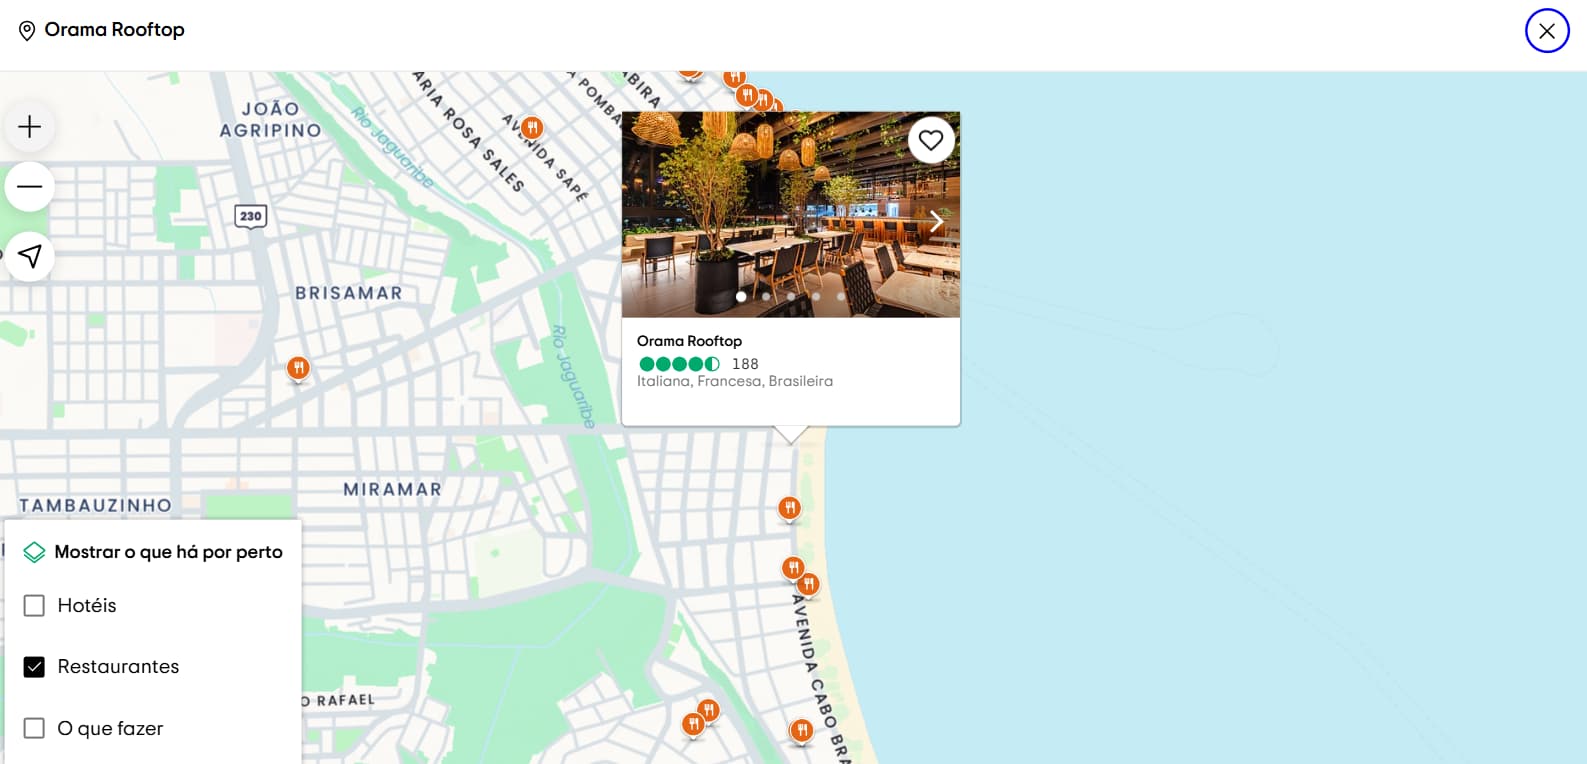Select the second photo carousel dot
The image size is (1587, 764).
(766, 296)
